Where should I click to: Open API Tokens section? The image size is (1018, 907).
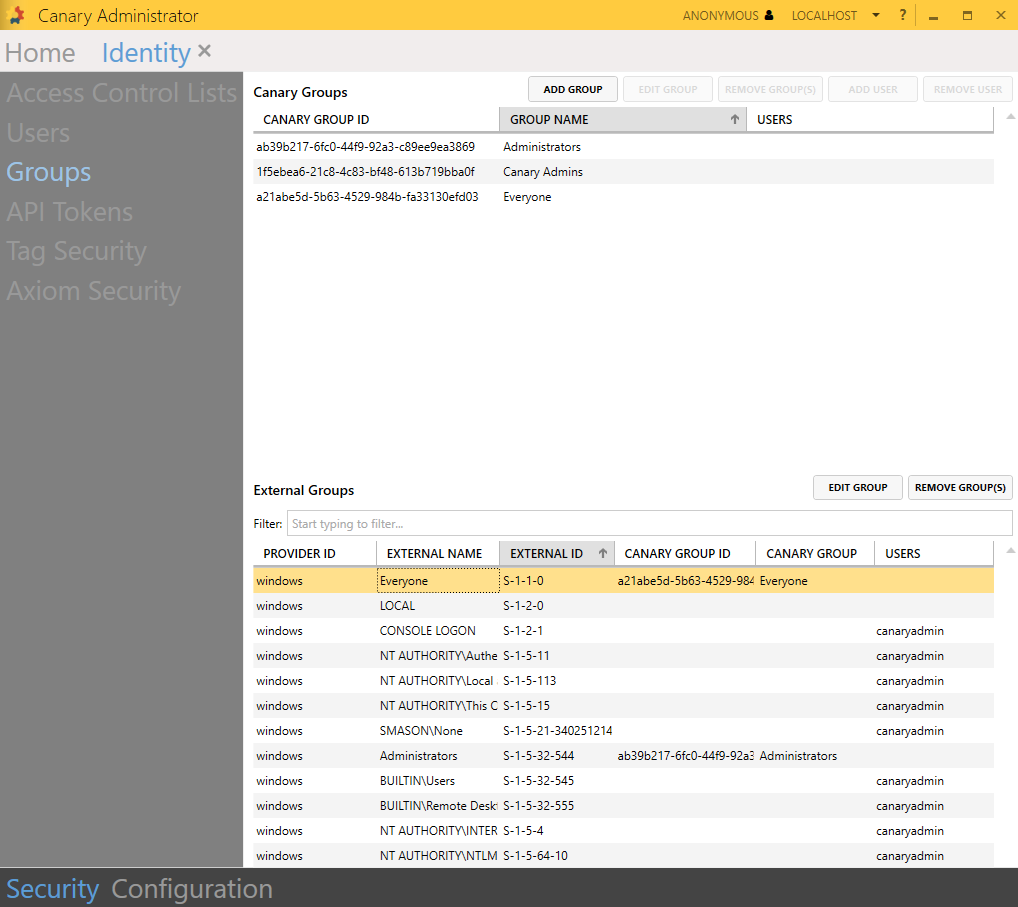click(x=69, y=212)
